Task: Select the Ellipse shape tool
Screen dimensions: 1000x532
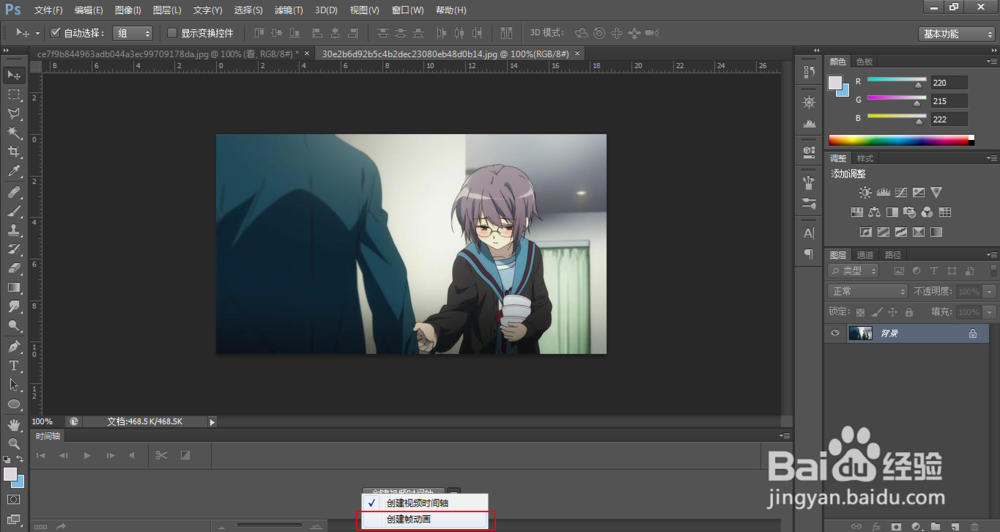Action: 13,404
